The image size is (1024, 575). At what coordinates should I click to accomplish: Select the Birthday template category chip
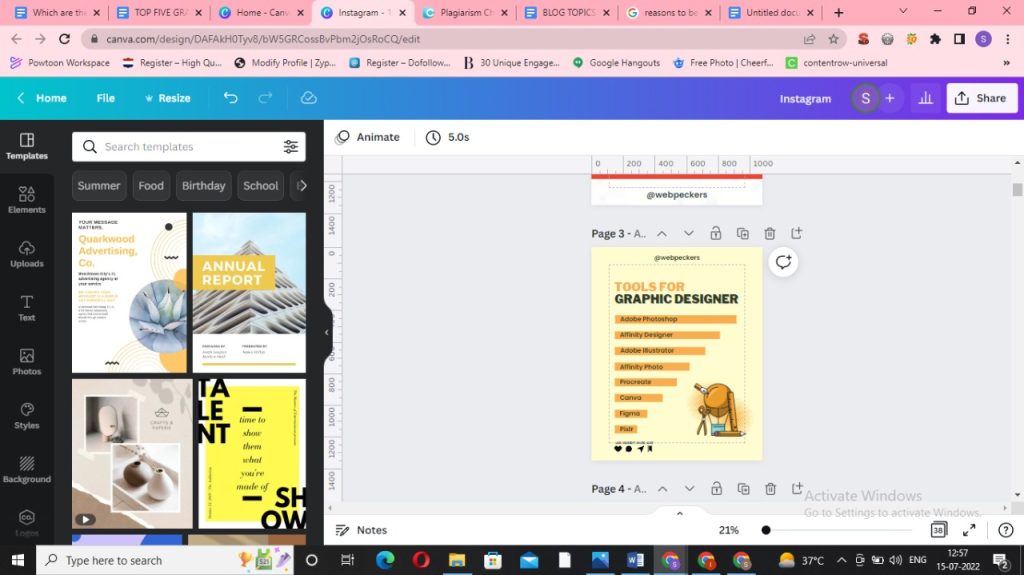coord(203,186)
